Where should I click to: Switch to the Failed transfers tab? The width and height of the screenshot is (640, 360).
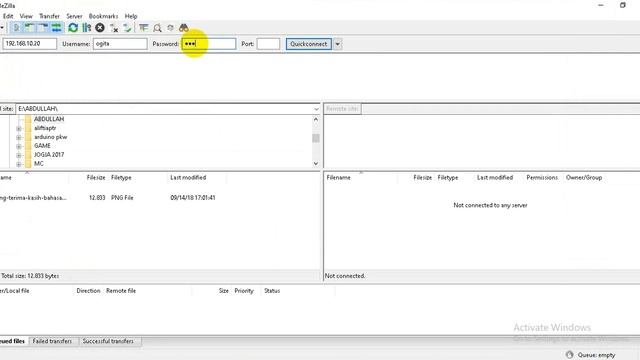pos(52,341)
